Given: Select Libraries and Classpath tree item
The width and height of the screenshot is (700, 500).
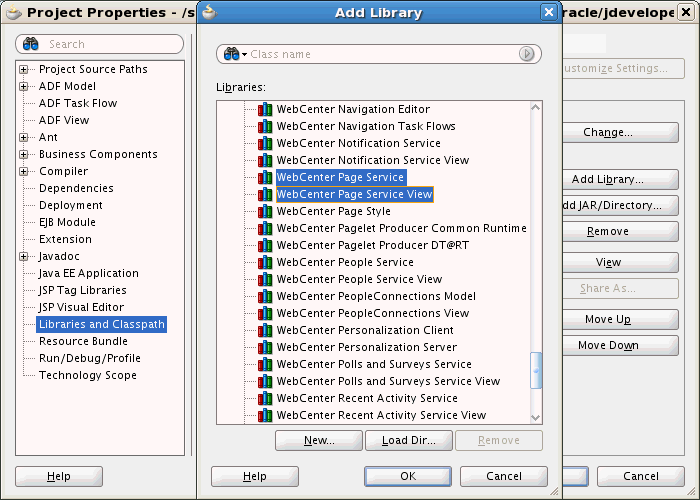Looking at the screenshot, I should pyautogui.click(x=102, y=324).
